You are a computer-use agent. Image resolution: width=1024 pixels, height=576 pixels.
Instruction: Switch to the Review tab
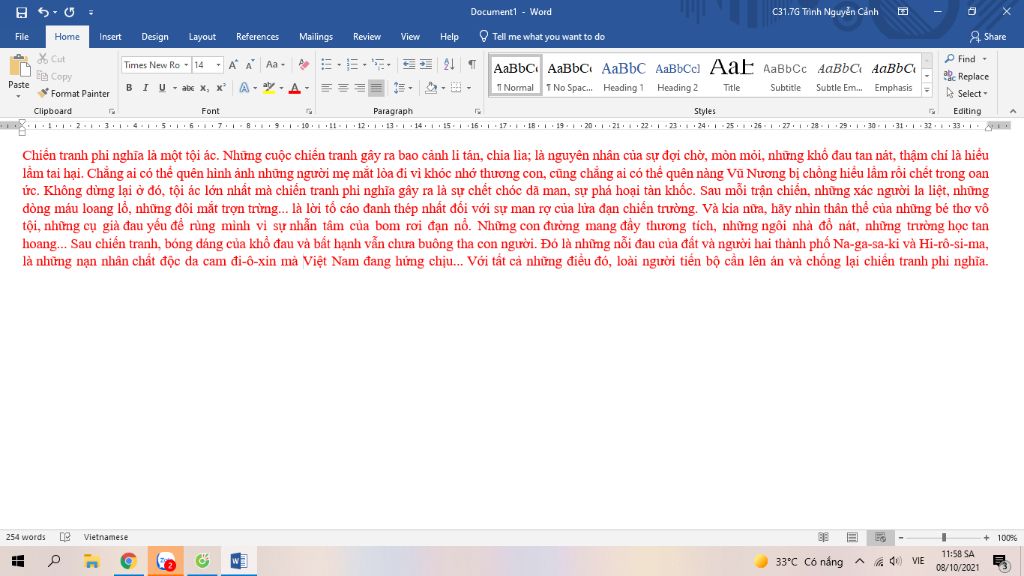click(x=366, y=37)
